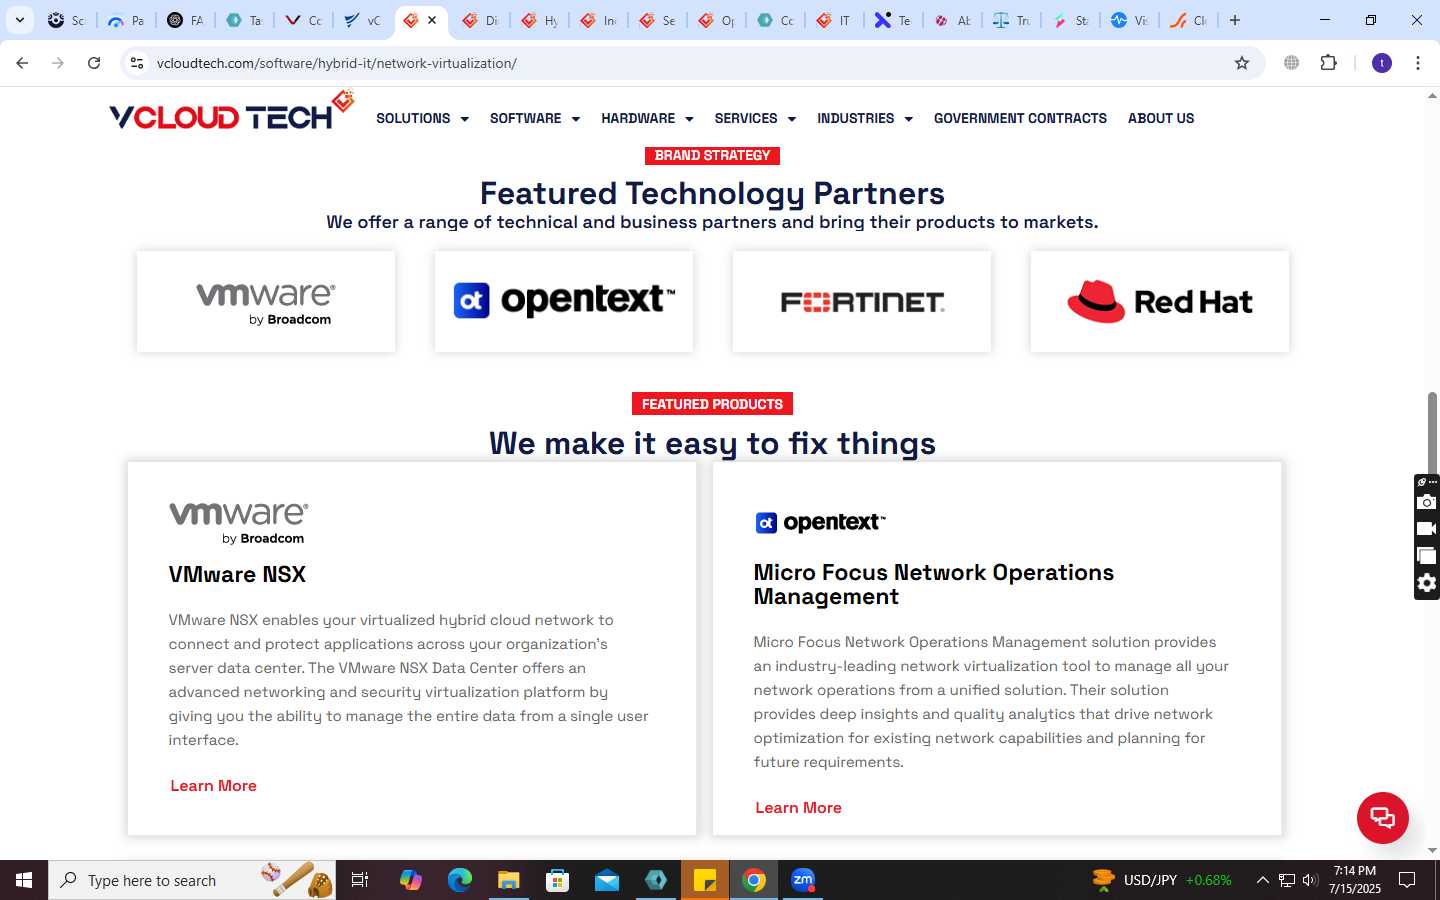Open the Windows Start menu

pos(24,880)
